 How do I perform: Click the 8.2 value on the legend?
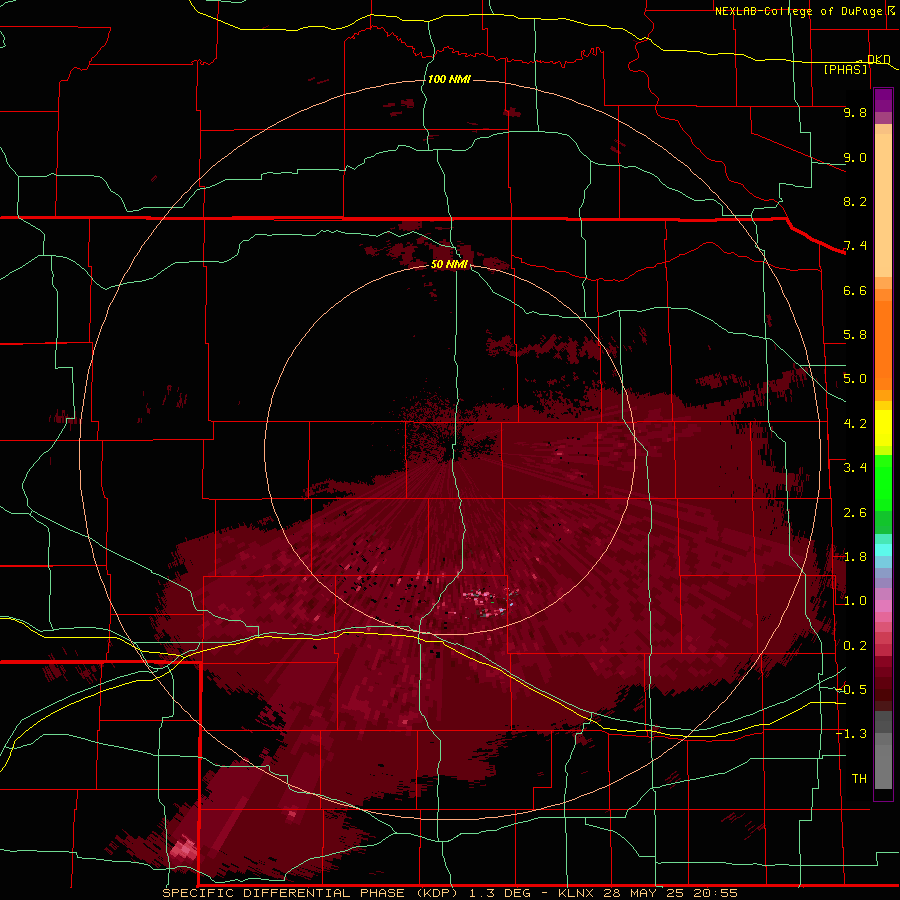855,201
